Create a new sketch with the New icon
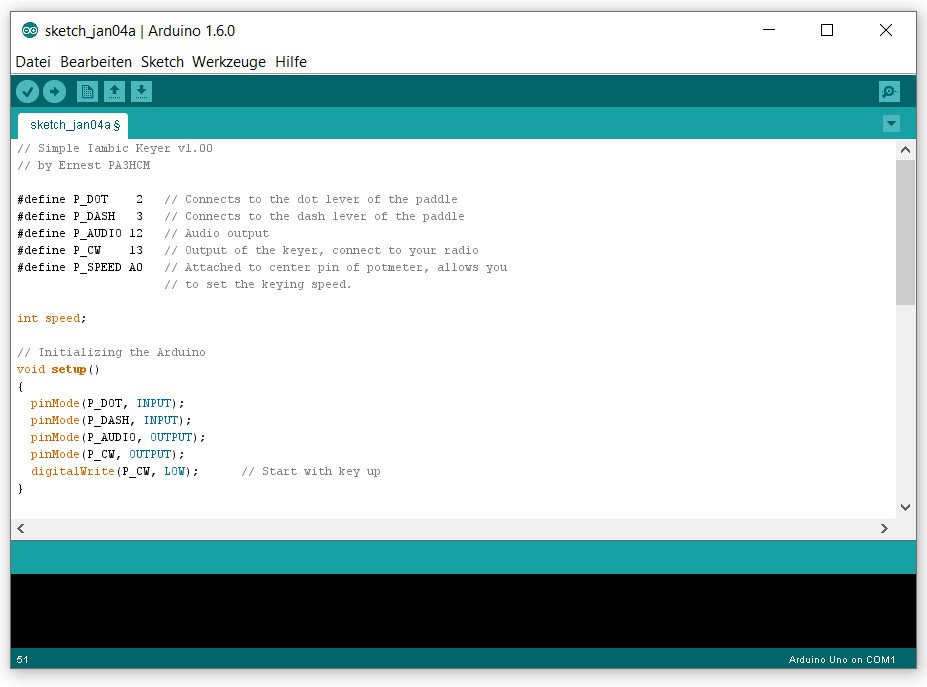Screen dimensions: 927x687 click(87, 92)
